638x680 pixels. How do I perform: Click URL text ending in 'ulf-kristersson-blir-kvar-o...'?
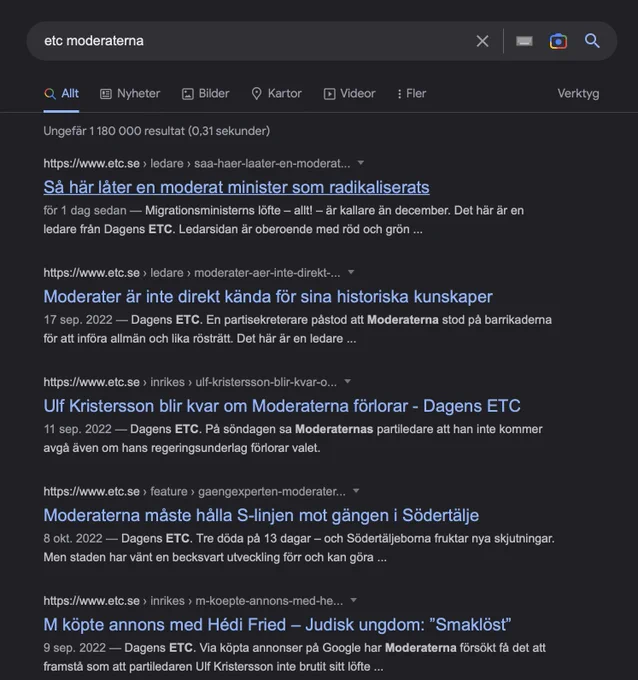click(190, 382)
